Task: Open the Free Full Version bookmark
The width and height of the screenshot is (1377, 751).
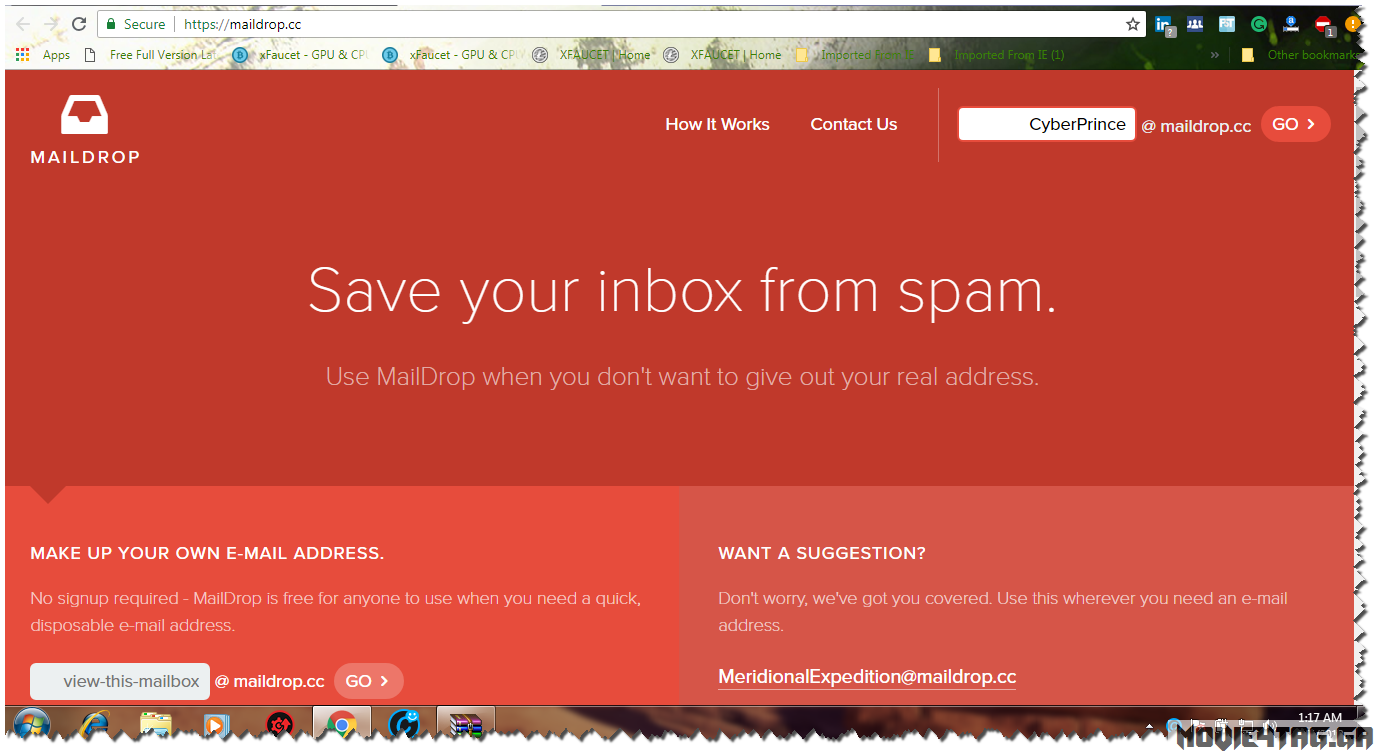Action: [149, 55]
